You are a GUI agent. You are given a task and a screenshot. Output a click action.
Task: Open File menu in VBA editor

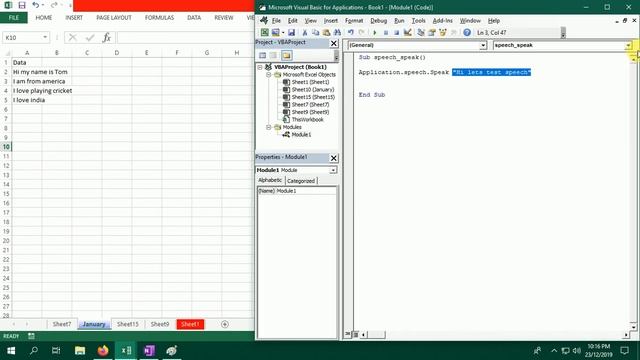point(276,21)
